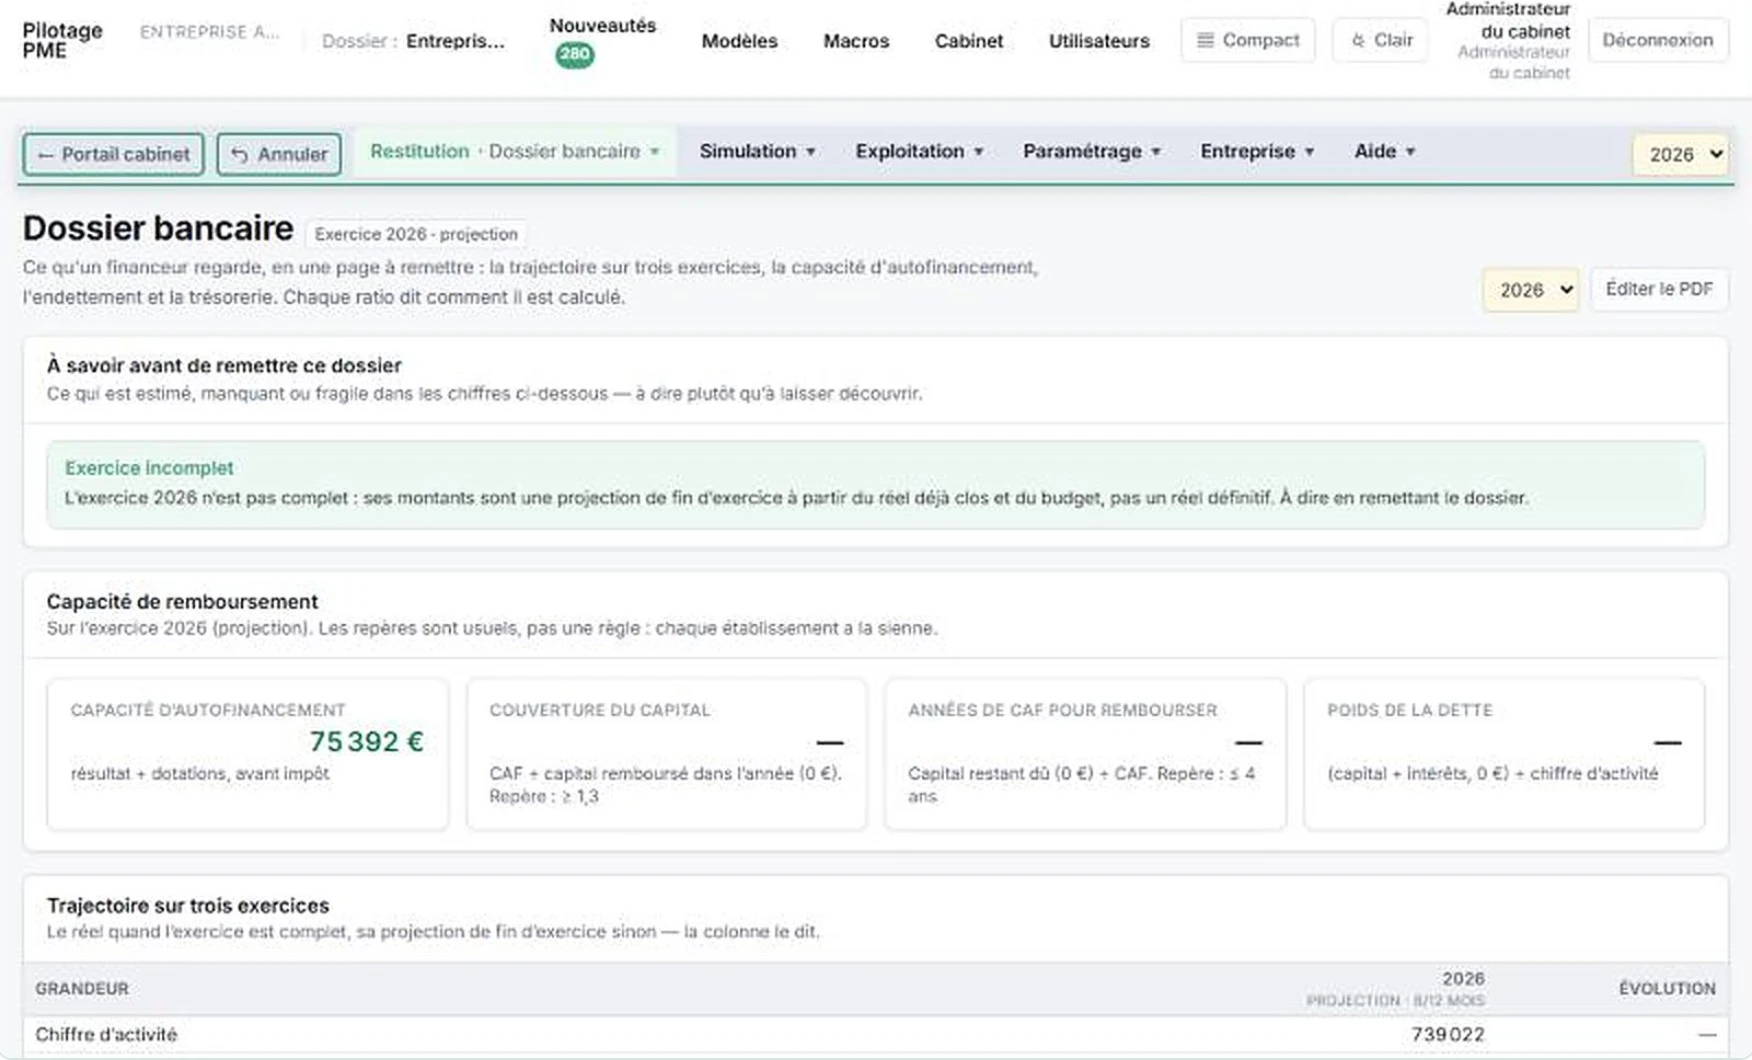Click the Chiffre d'activité row label
The width and height of the screenshot is (1752, 1060).
(x=106, y=1034)
